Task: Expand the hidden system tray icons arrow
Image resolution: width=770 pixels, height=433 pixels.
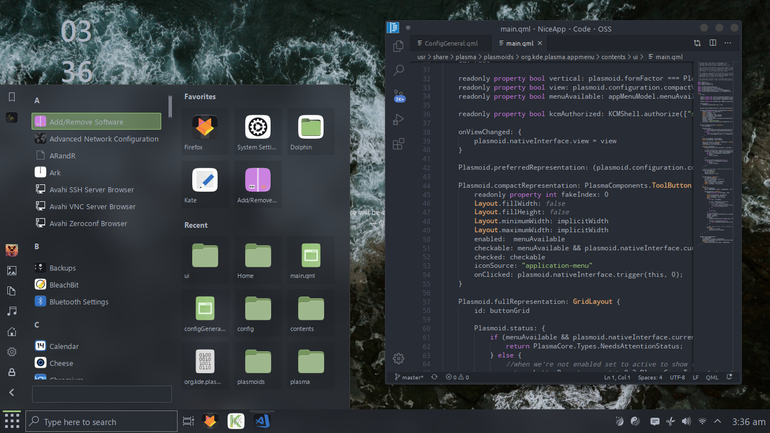Action: coord(717,421)
